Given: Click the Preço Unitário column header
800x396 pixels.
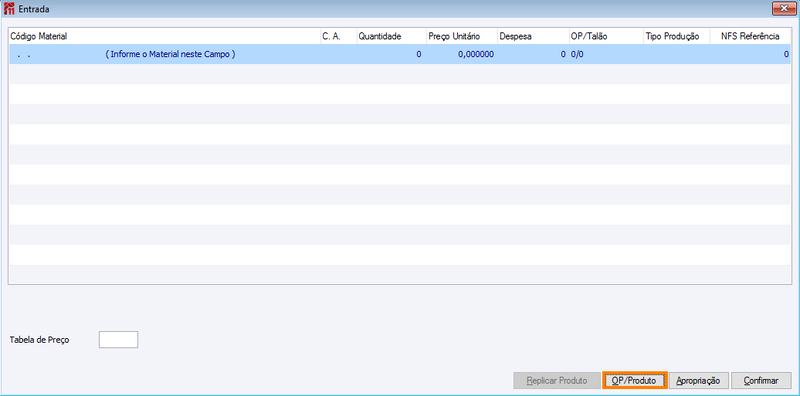Looking at the screenshot, I should coord(462,37).
